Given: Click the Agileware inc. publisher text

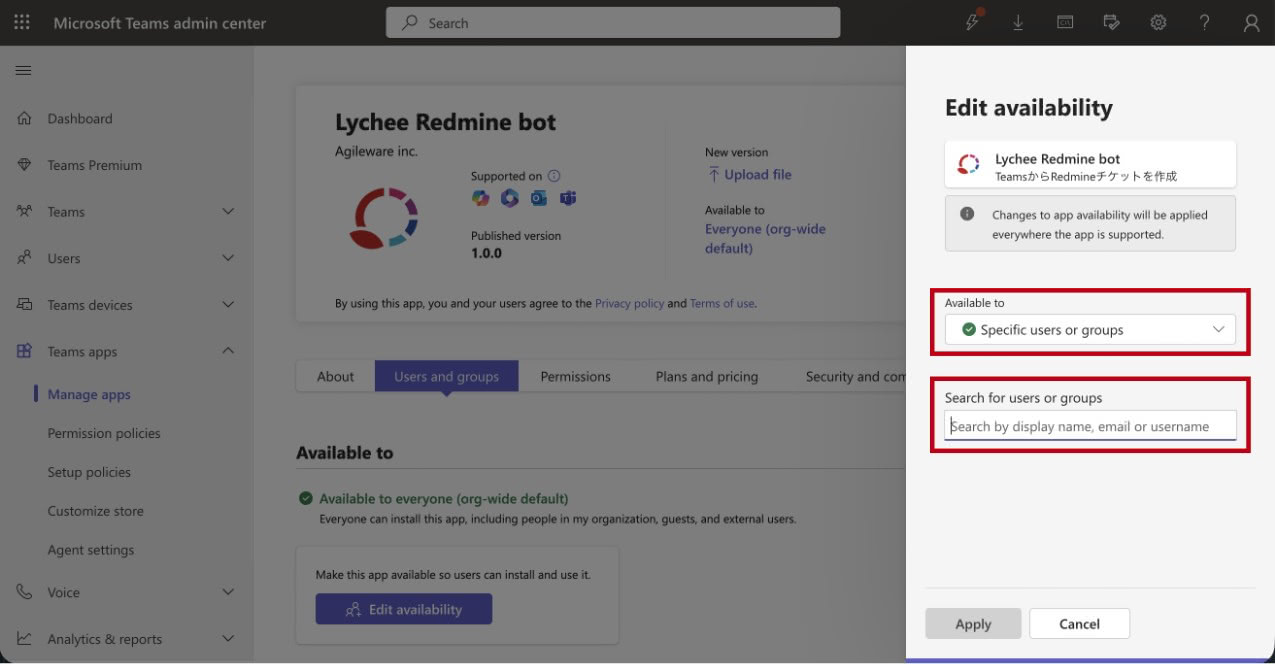Looking at the screenshot, I should click(376, 151).
